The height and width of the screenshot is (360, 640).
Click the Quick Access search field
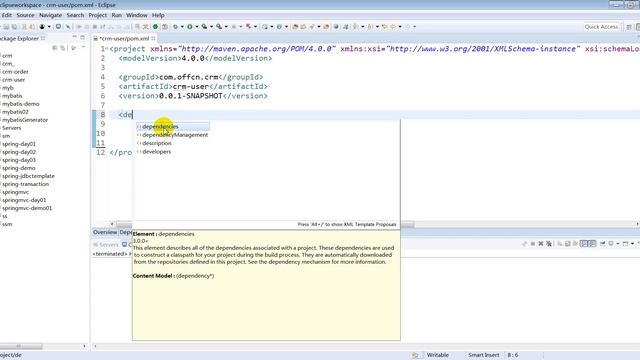pos(601,27)
